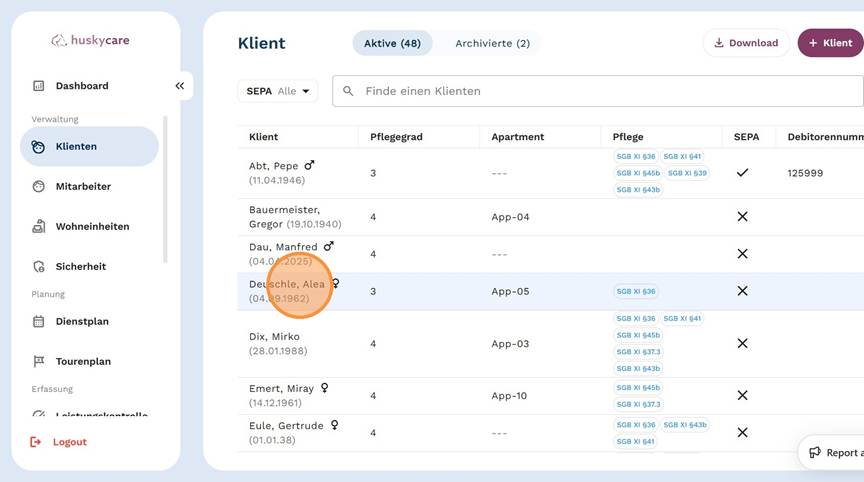Click the huskycare logo
This screenshot has width=864, height=482.
[x=90, y=40]
